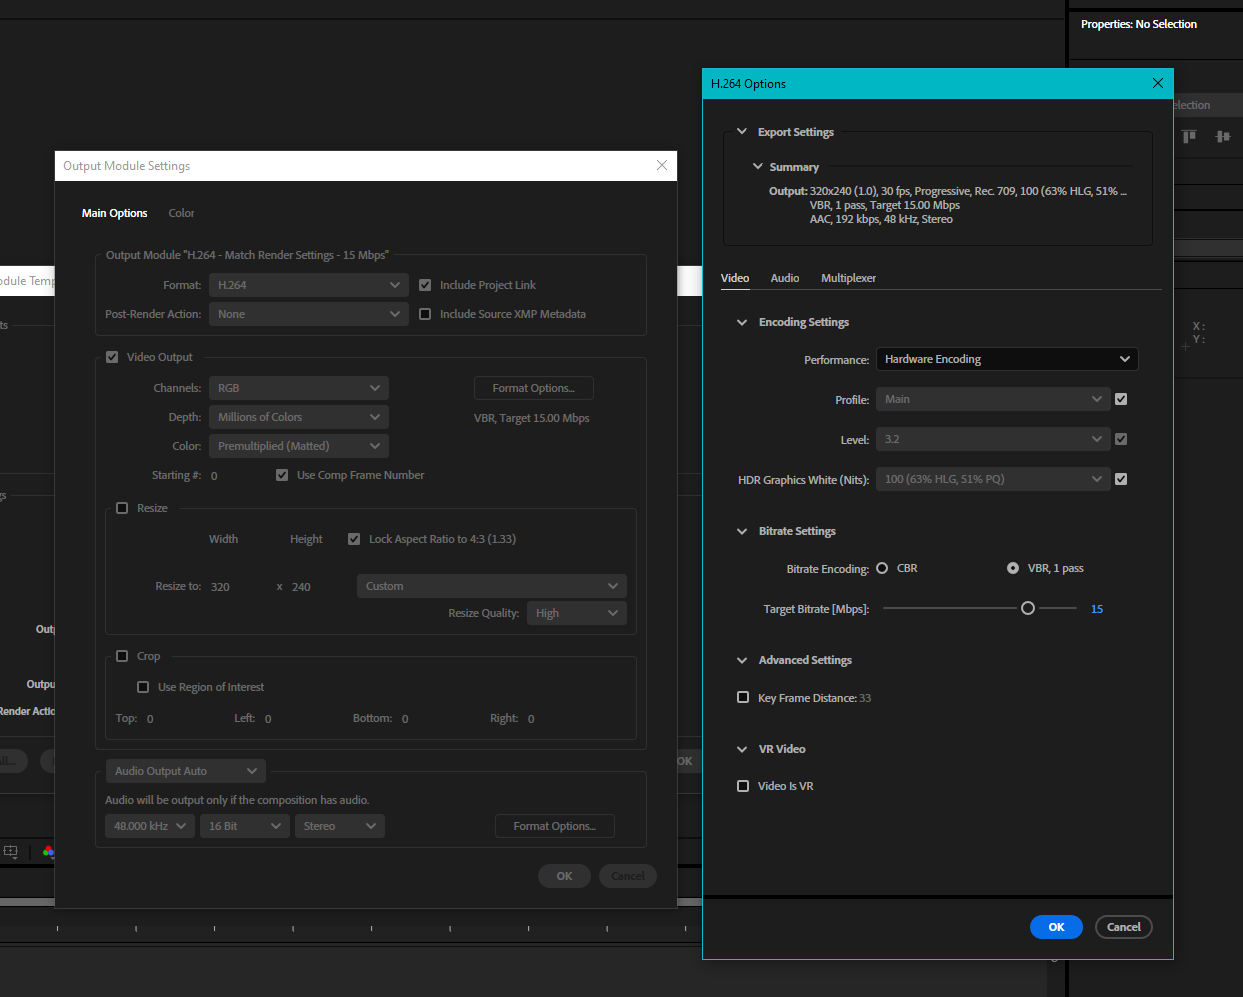The width and height of the screenshot is (1243, 997).
Task: Click the vertical align top icon
Action: tap(1188, 136)
